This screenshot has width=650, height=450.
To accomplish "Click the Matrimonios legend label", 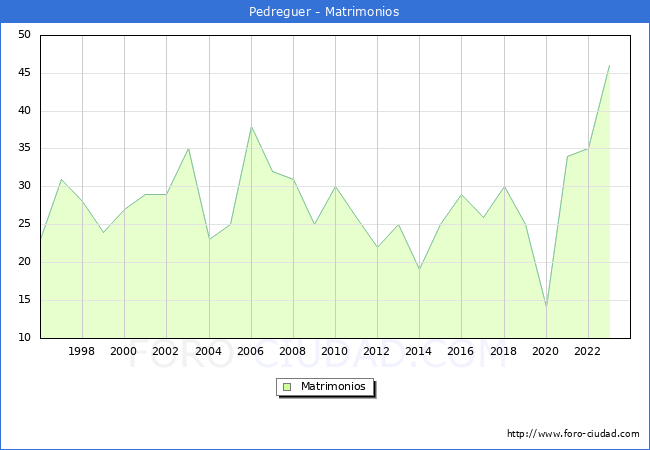I will 333,386.
